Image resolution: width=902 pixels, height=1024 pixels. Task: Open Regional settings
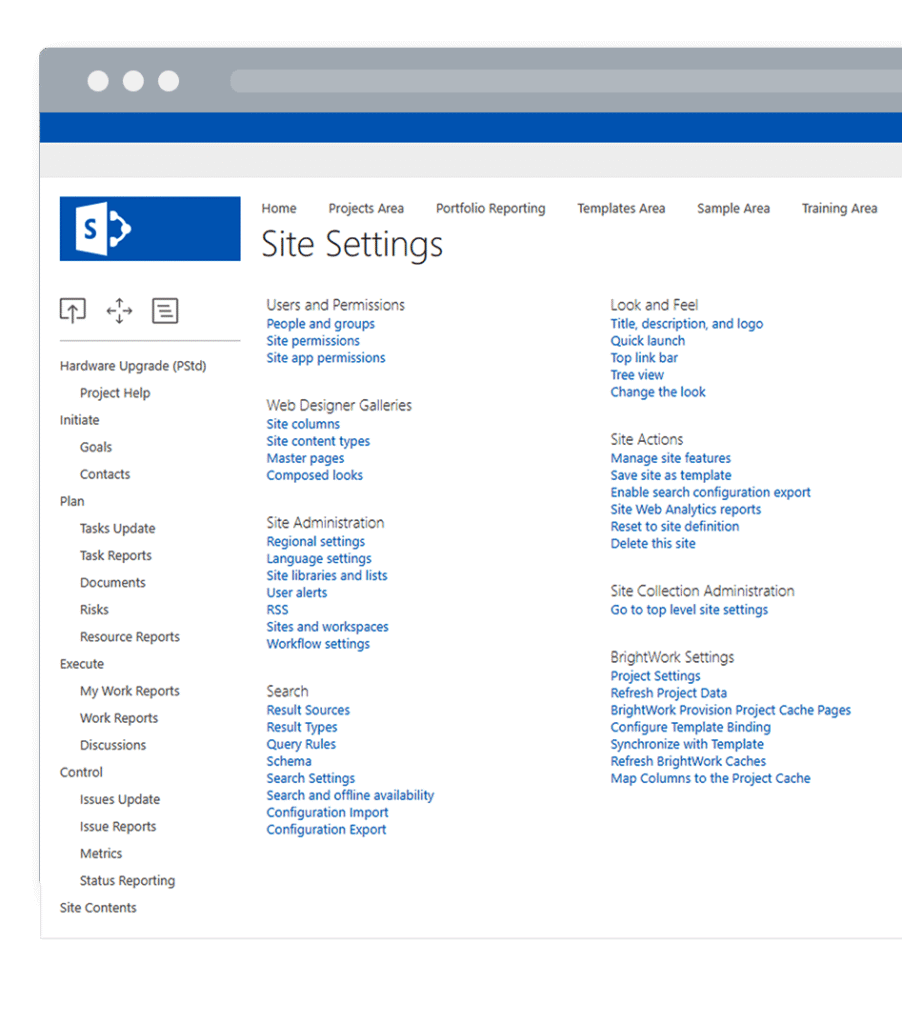pyautogui.click(x=315, y=542)
